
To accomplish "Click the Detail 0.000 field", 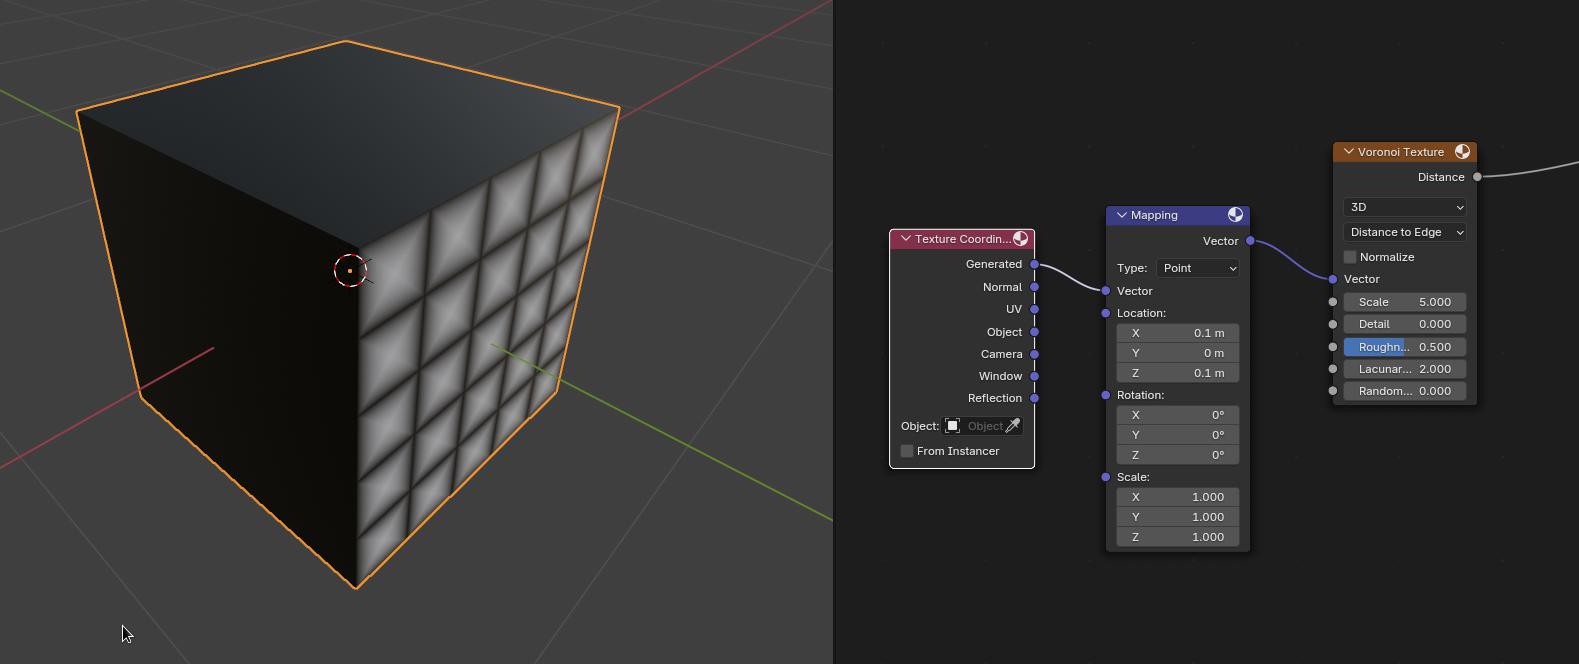I will tap(1405, 324).
